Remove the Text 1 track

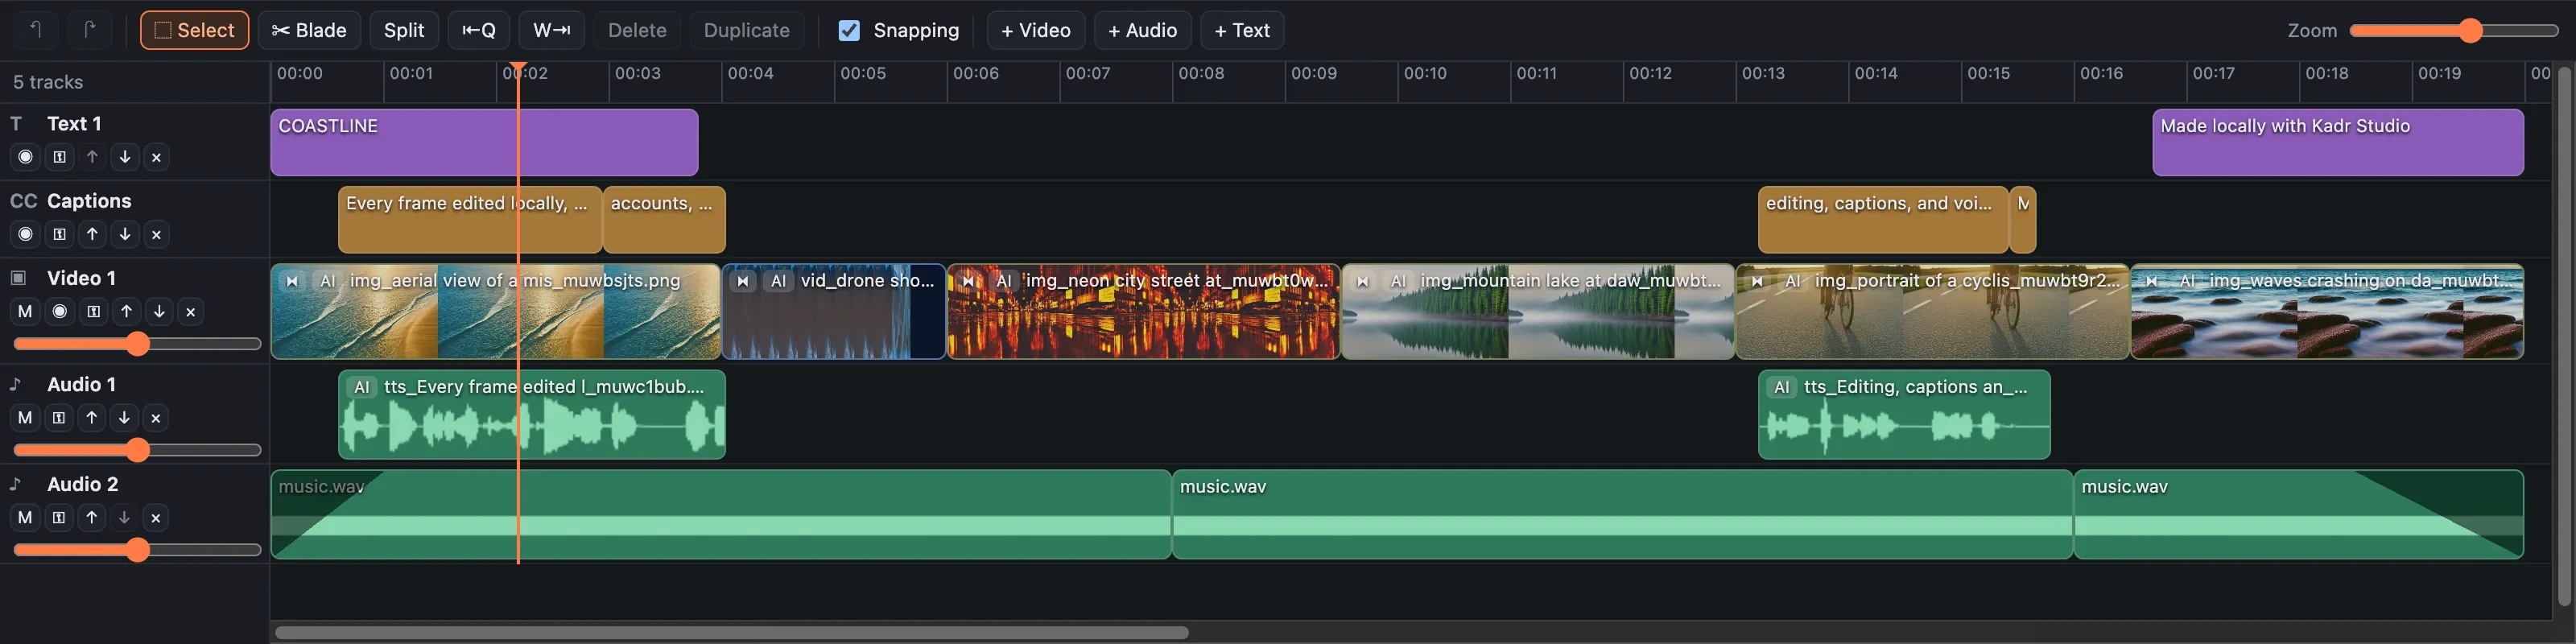(x=156, y=157)
